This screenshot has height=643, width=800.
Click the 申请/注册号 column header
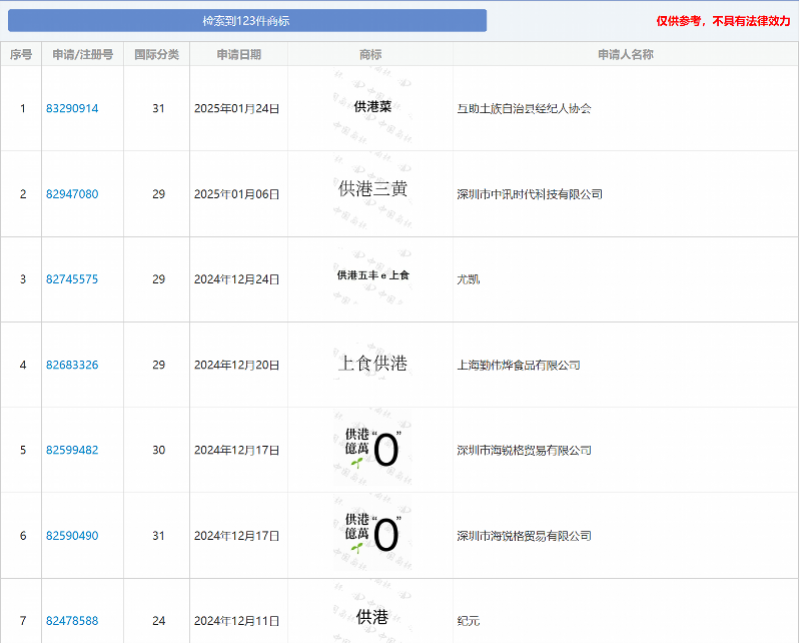pyautogui.click(x=83, y=54)
